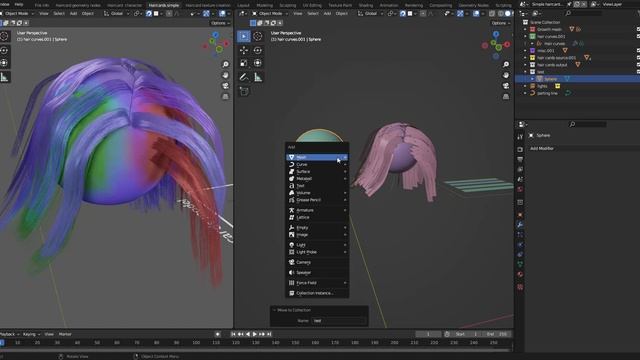
Task: Click collection Name field in Move to Collection
Action: pos(338,321)
